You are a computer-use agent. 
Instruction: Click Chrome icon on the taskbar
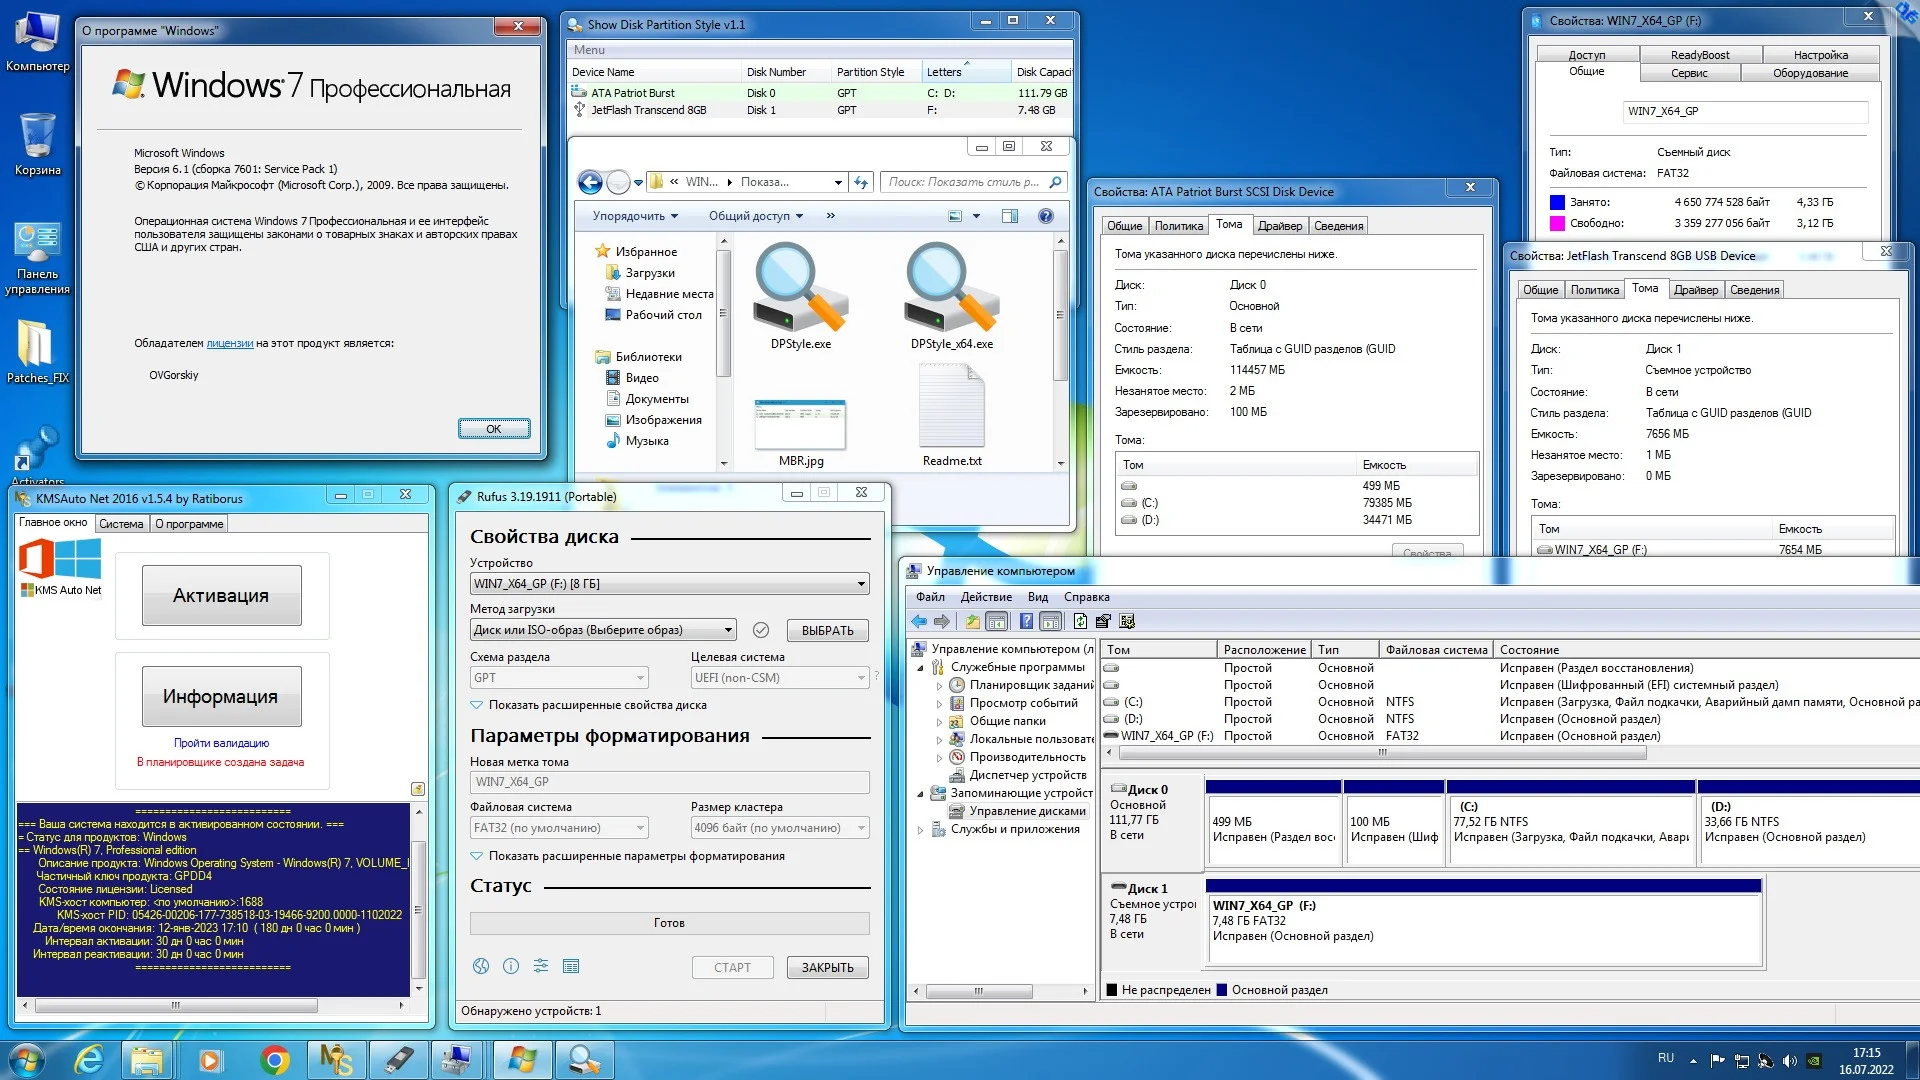274,1060
